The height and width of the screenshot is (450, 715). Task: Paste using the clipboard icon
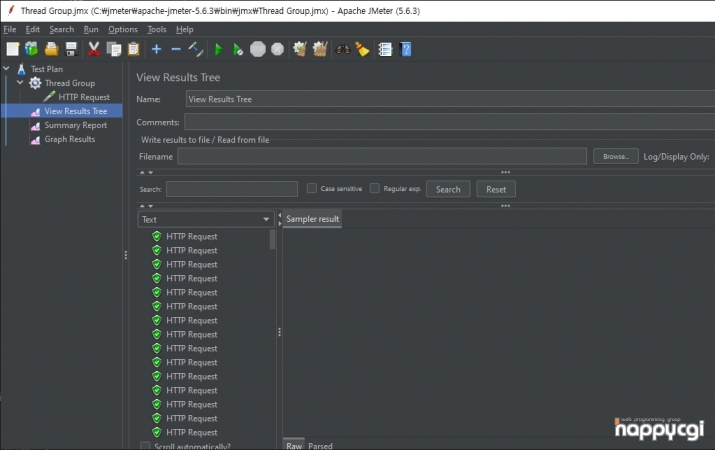[133, 49]
